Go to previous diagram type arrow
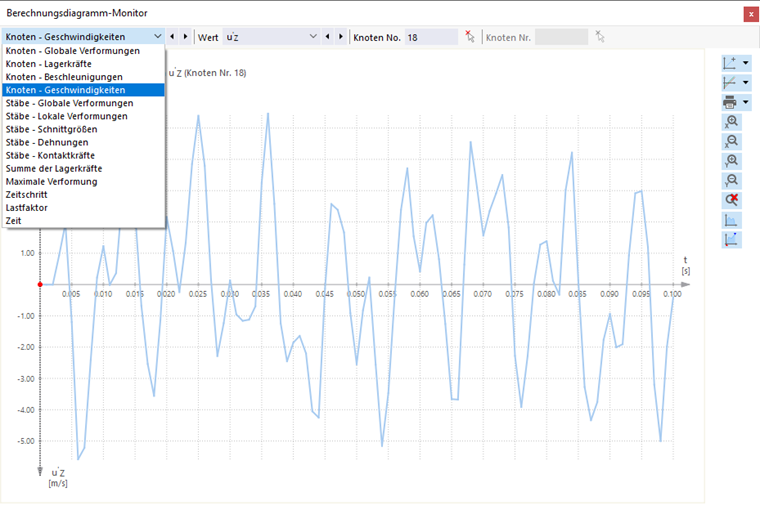 [x=172, y=37]
